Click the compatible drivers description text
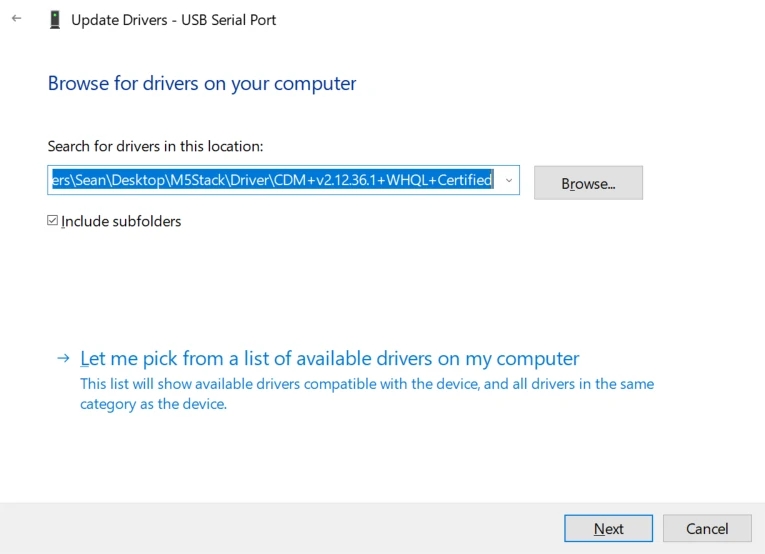The width and height of the screenshot is (765, 554). coord(366,384)
